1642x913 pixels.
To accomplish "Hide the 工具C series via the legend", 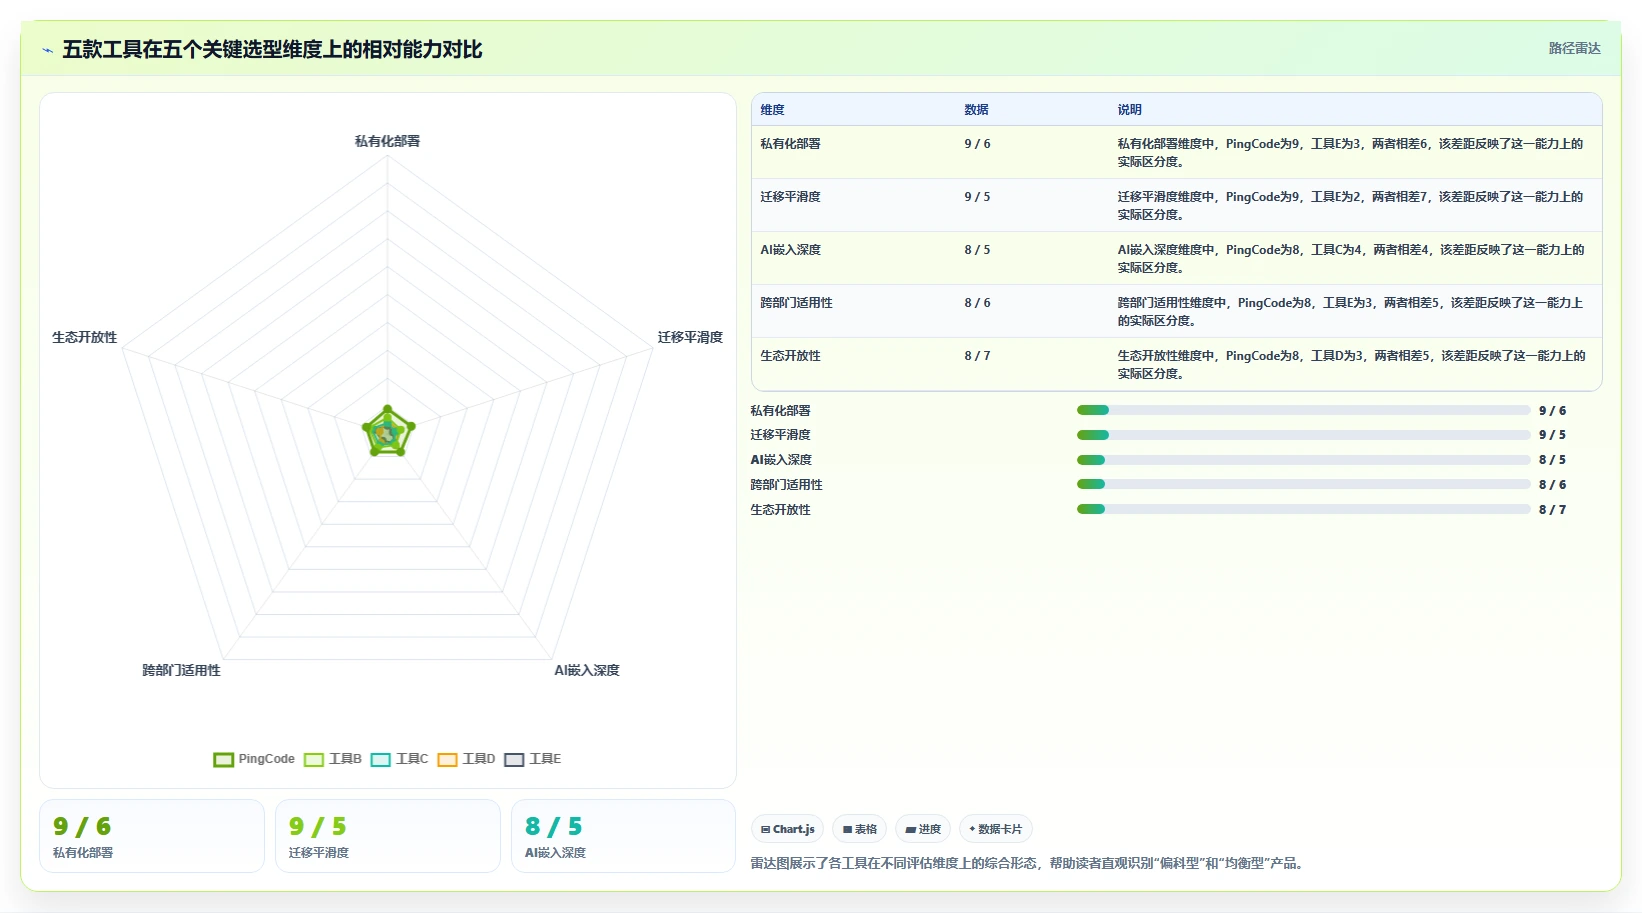I will click(400, 759).
